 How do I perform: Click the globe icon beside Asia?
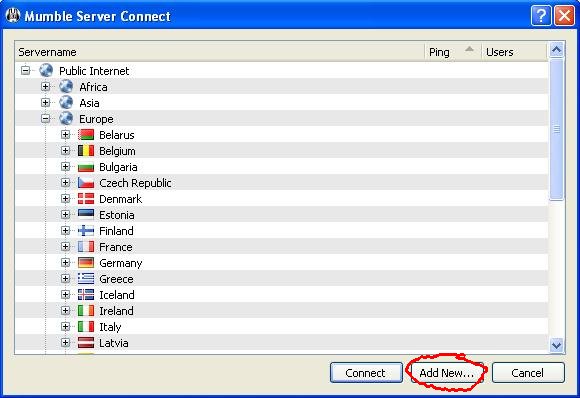(66, 102)
